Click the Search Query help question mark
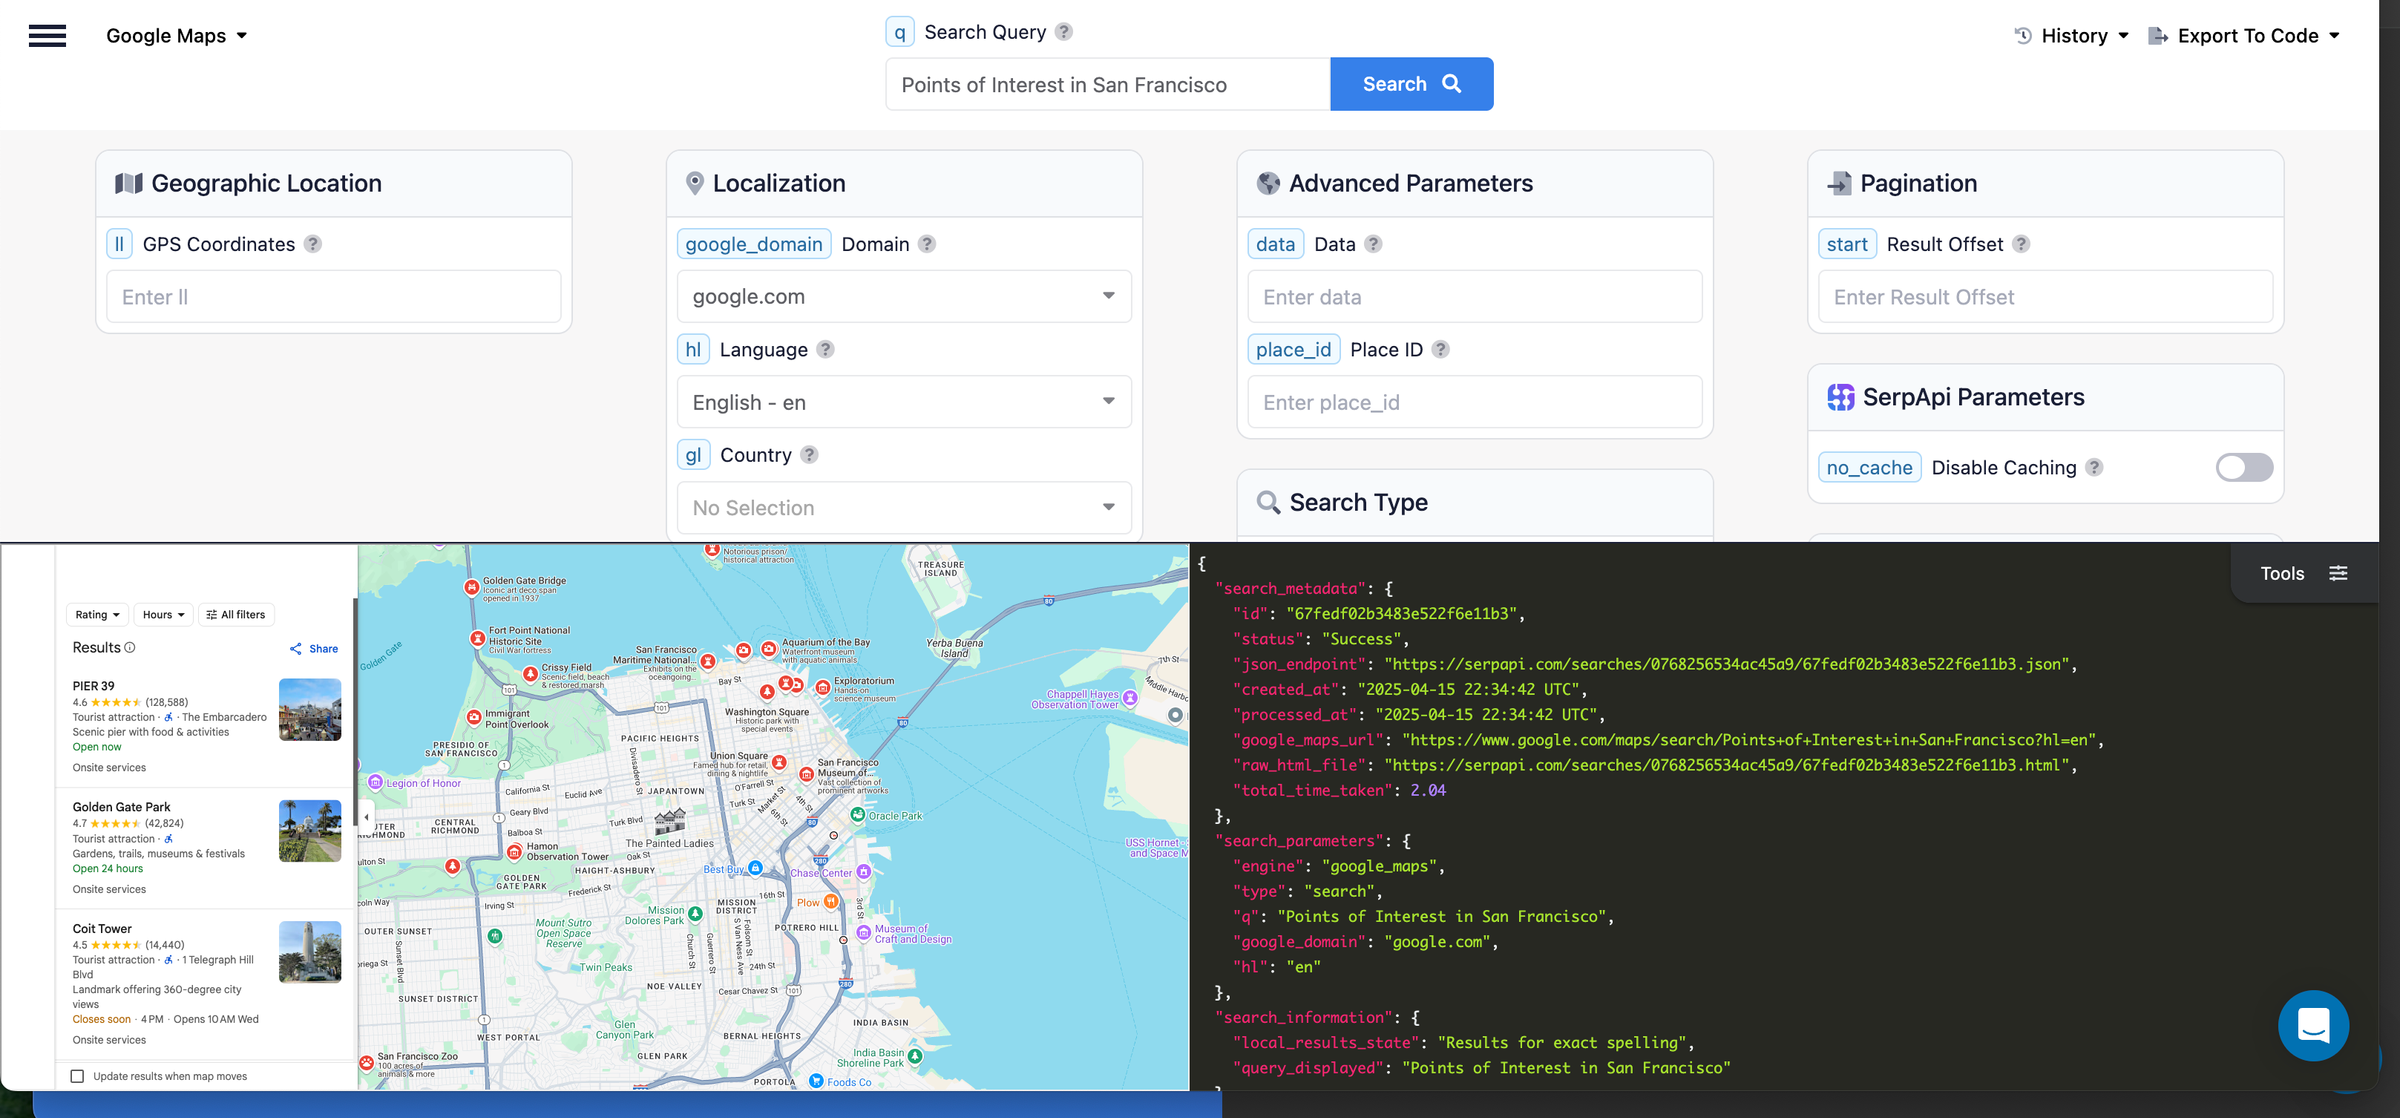 (1064, 31)
